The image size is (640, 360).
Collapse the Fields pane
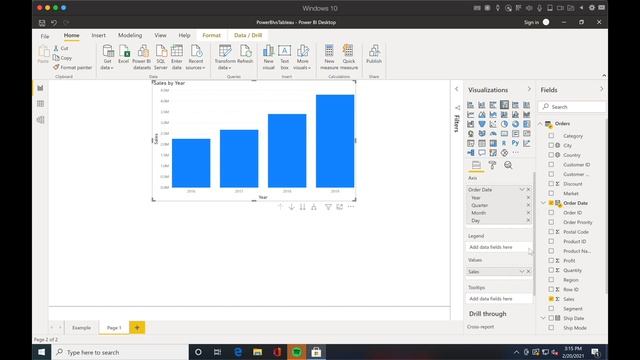tap(602, 89)
